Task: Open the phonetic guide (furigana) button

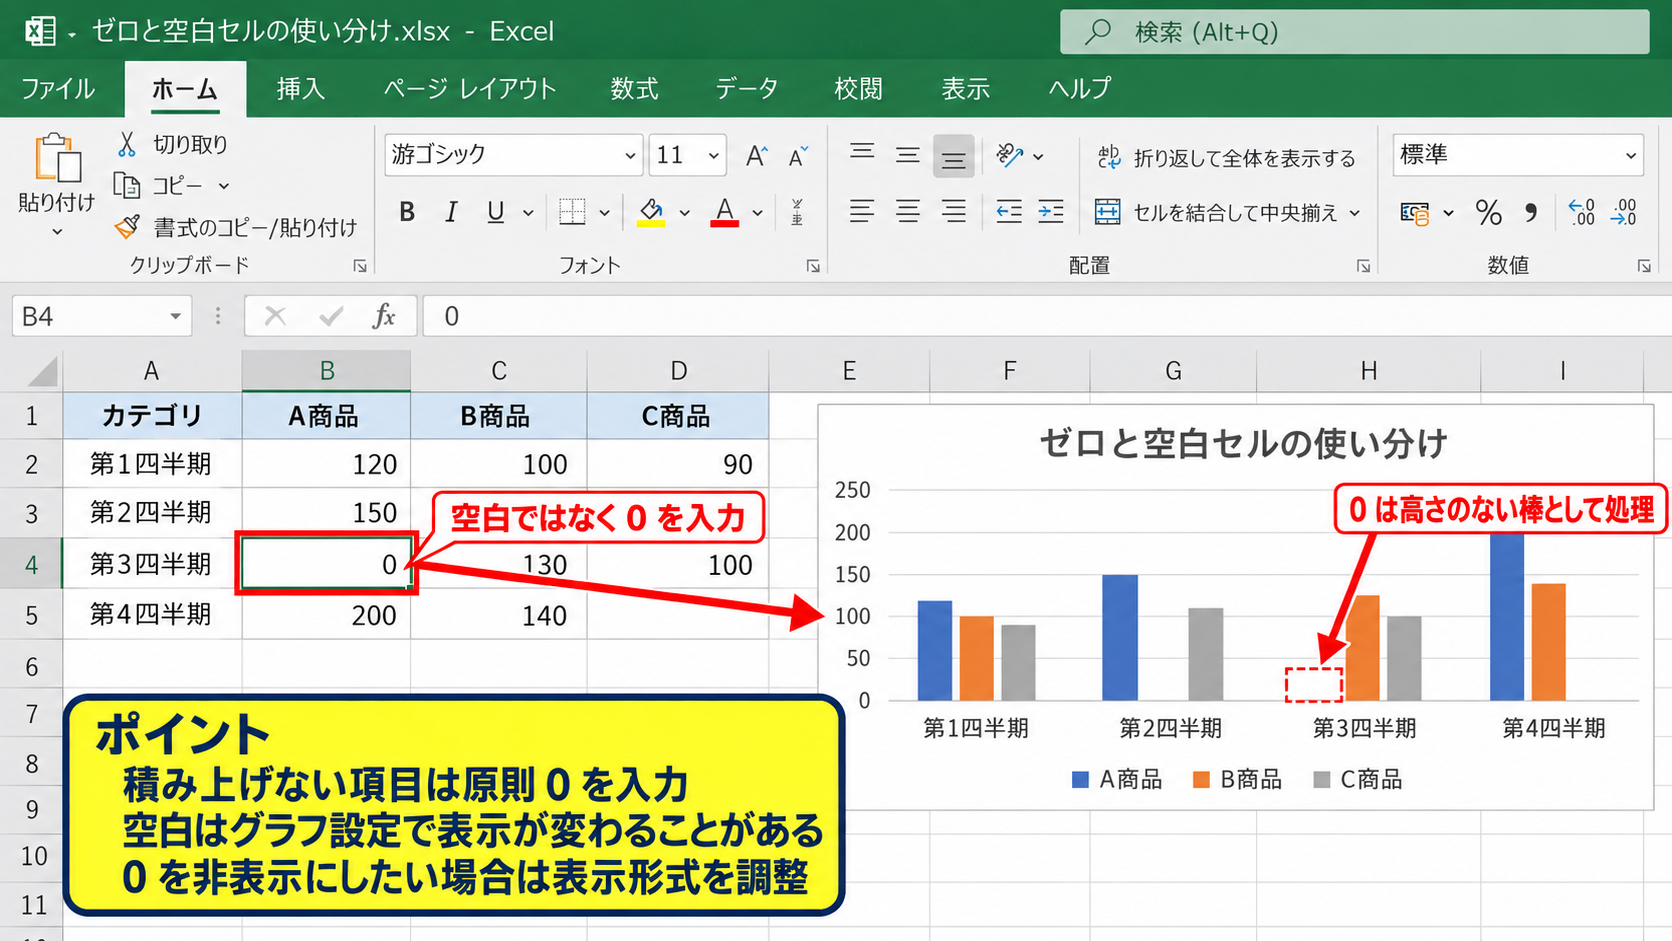Action: click(797, 212)
